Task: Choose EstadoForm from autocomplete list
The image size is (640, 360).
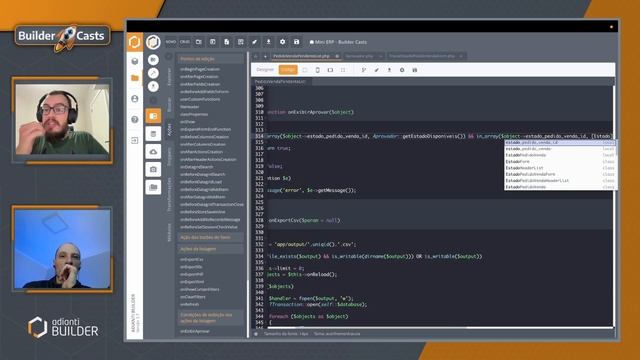Action: (560, 162)
